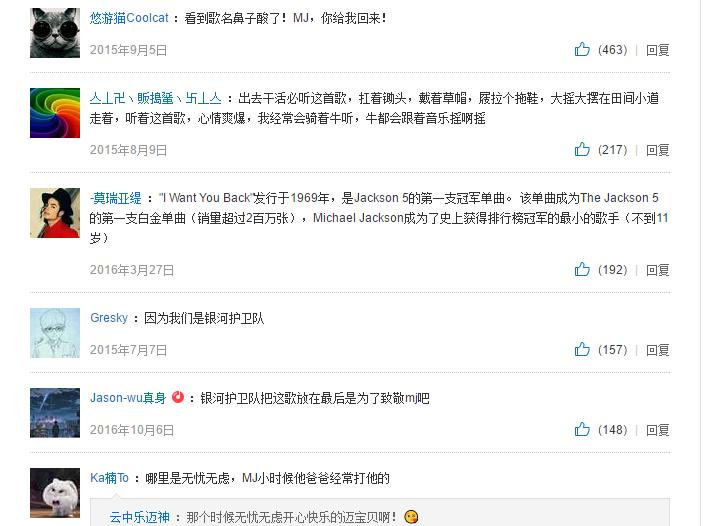Screen dimensions: 703x526
Task: Like Gresky's comment with 157 likes
Action: click(x=582, y=349)
